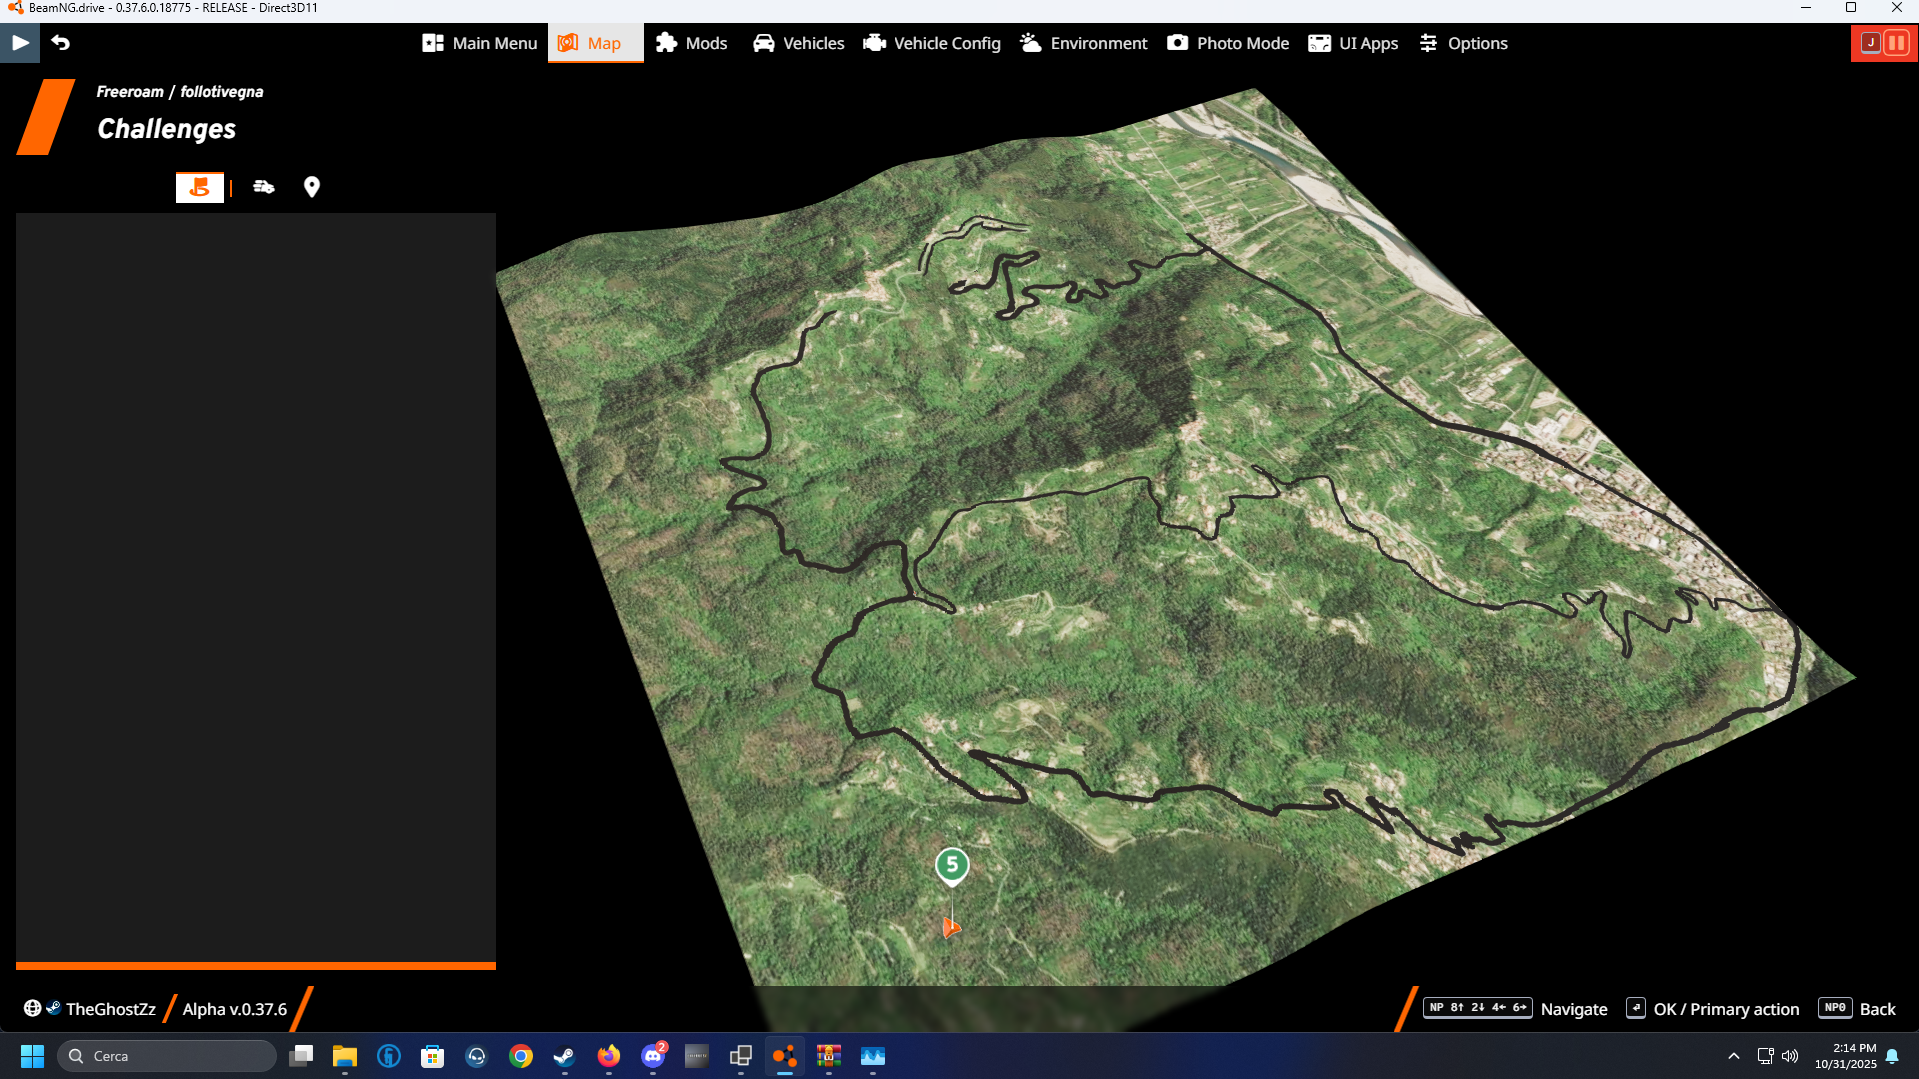Click the Main Menu button
This screenshot has width=1919, height=1079.
(478, 43)
